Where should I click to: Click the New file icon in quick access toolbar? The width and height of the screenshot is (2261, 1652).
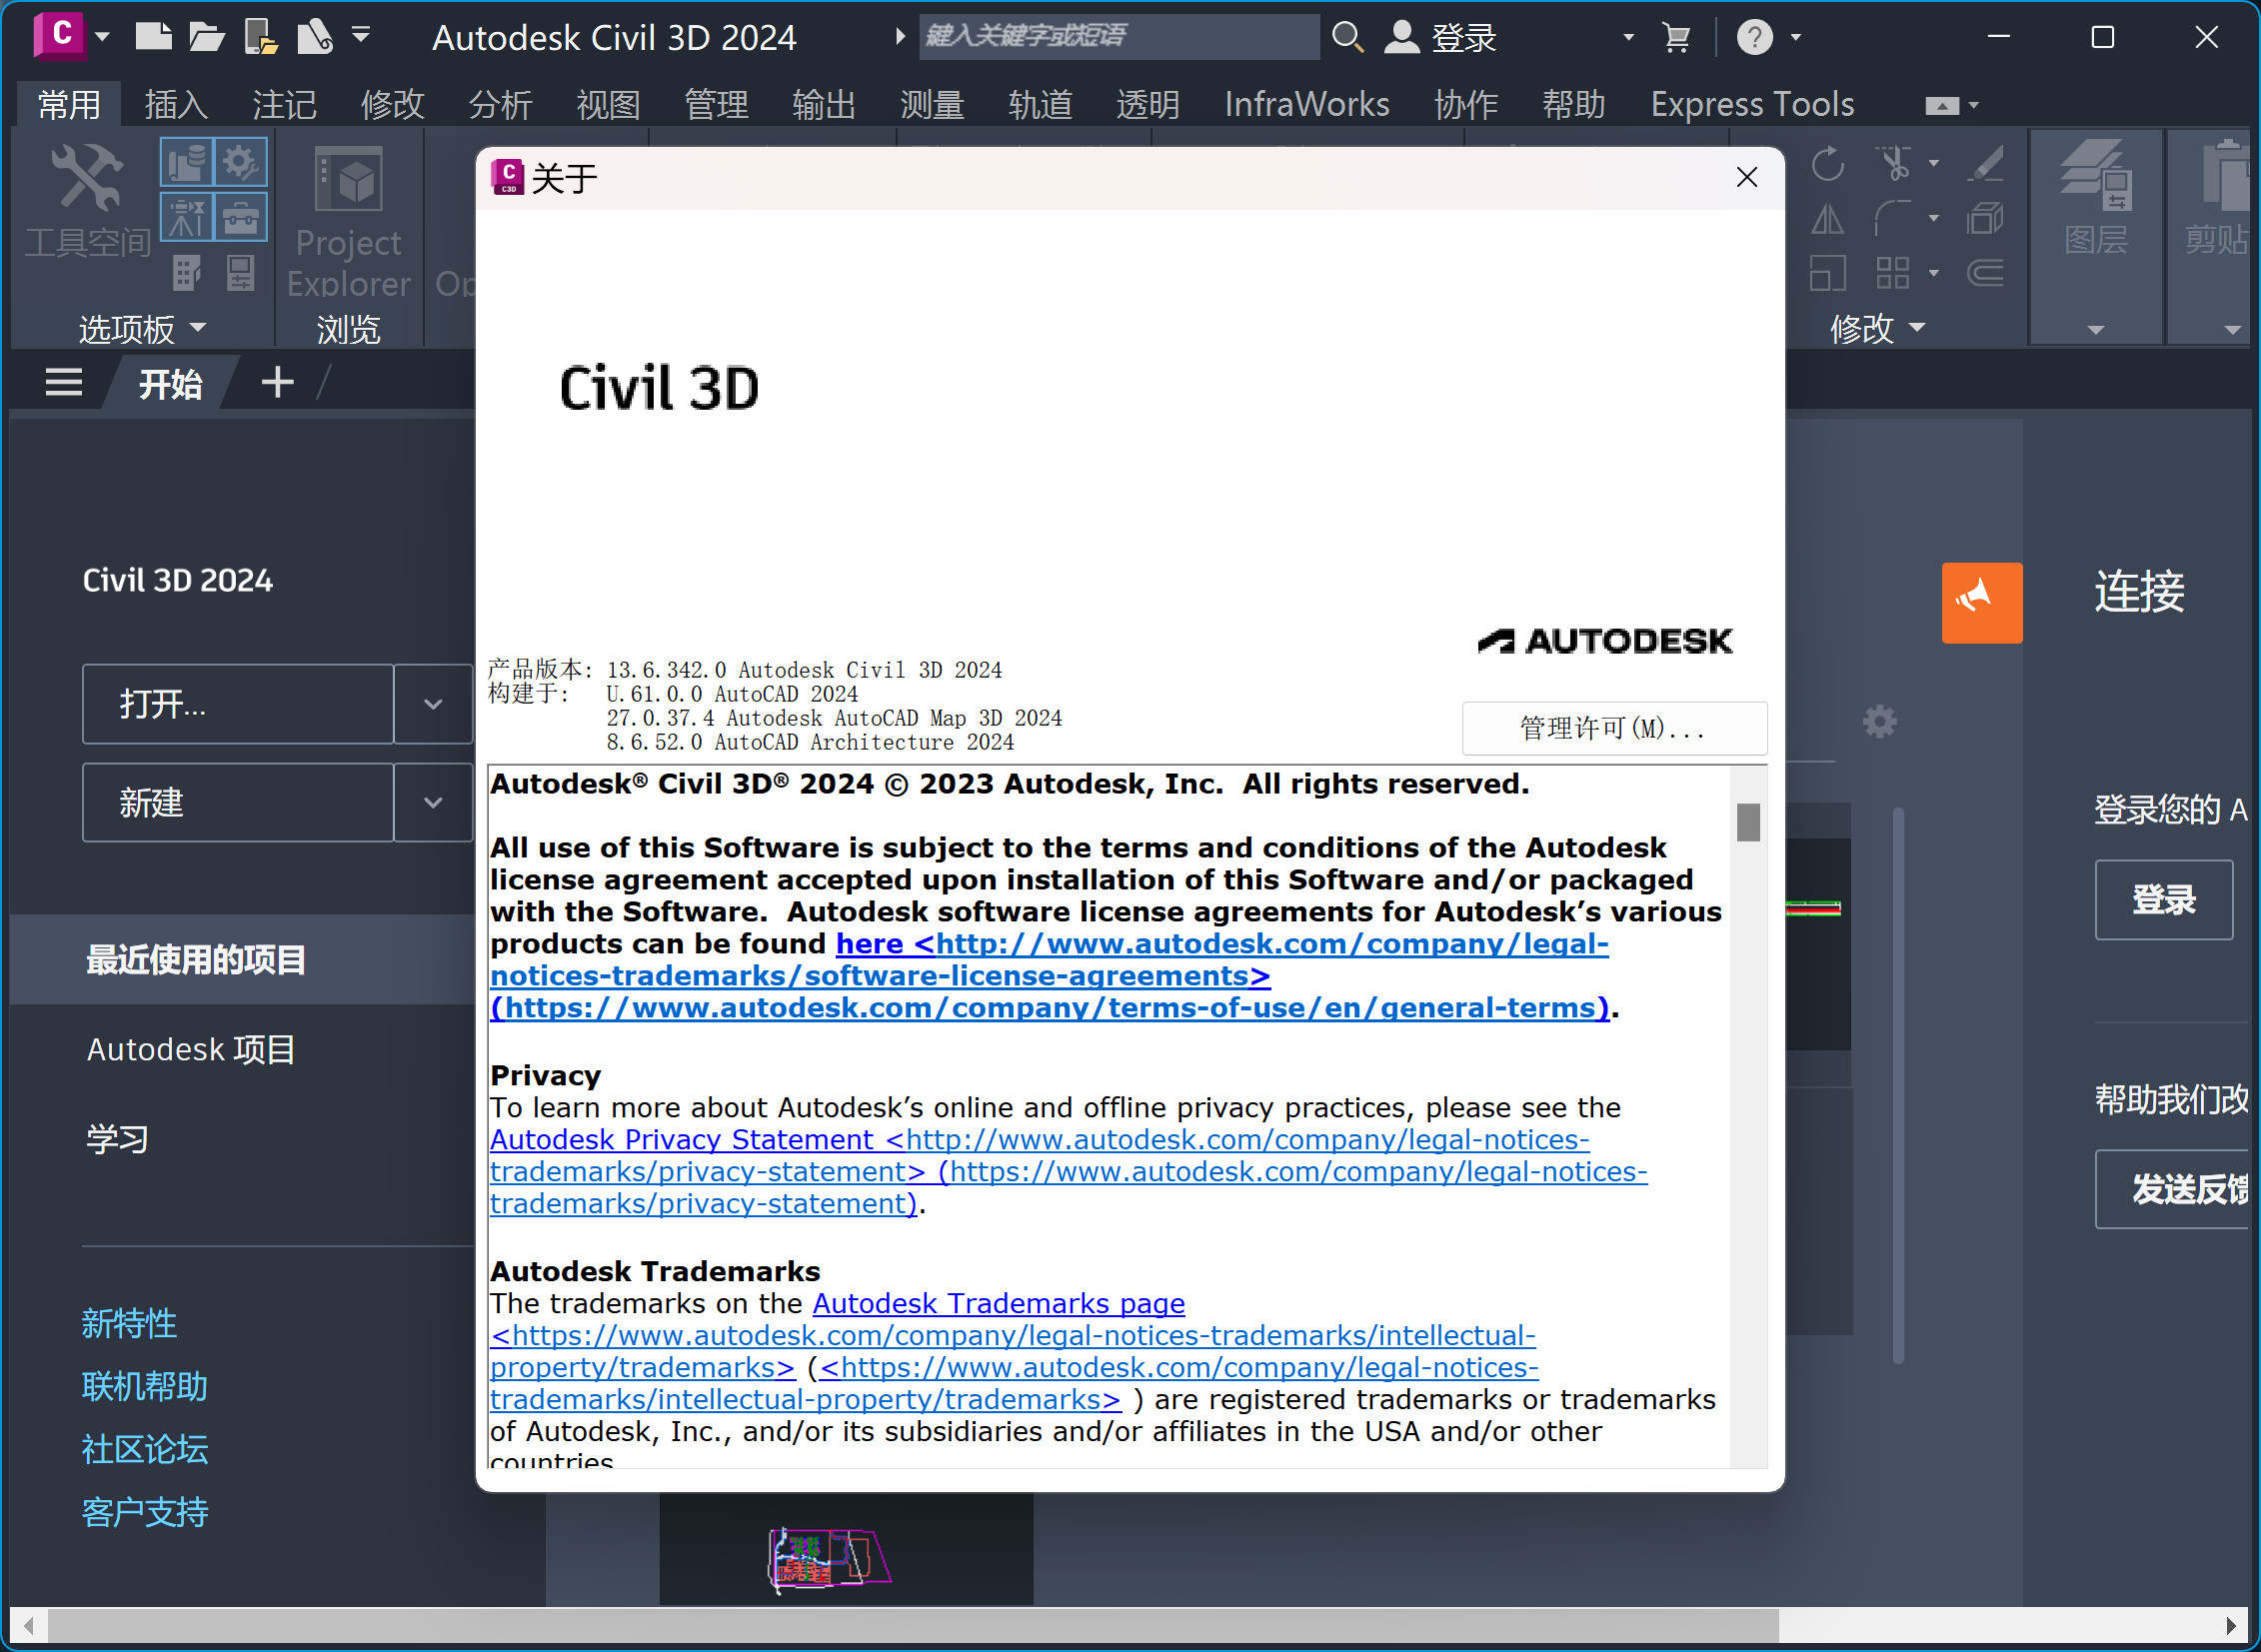[x=153, y=37]
